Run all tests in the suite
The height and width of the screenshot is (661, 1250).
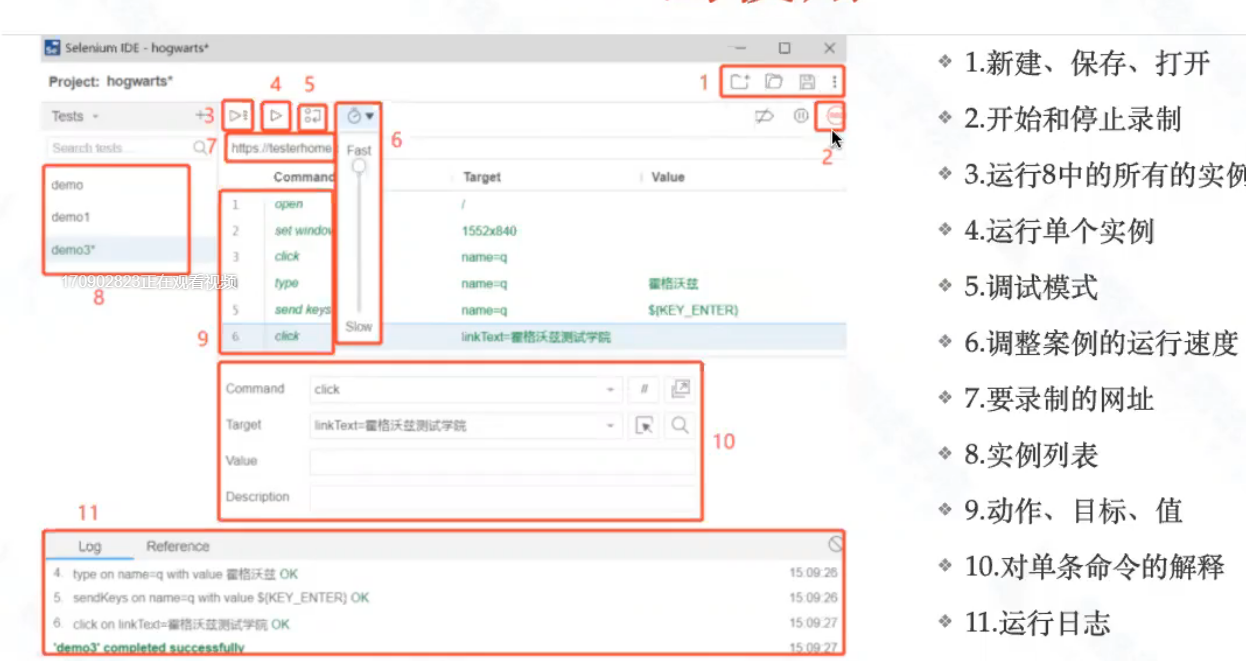click(x=238, y=116)
